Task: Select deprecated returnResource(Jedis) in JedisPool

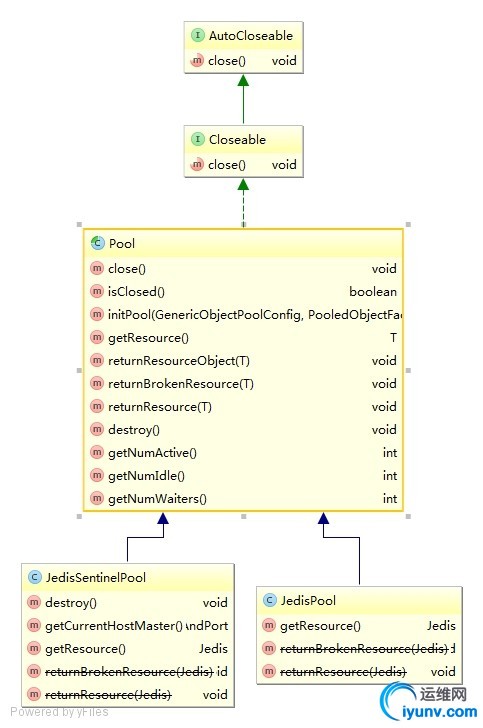Action: tap(343, 672)
